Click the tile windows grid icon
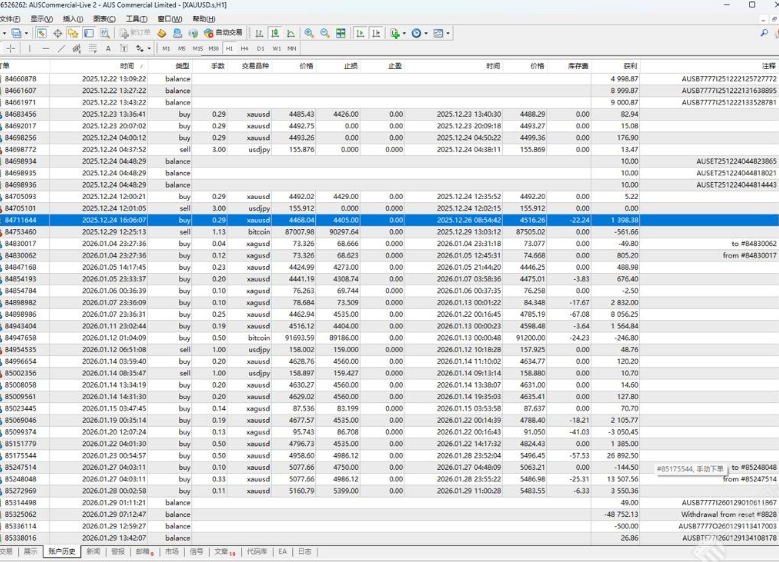The image size is (779, 562). [339, 33]
